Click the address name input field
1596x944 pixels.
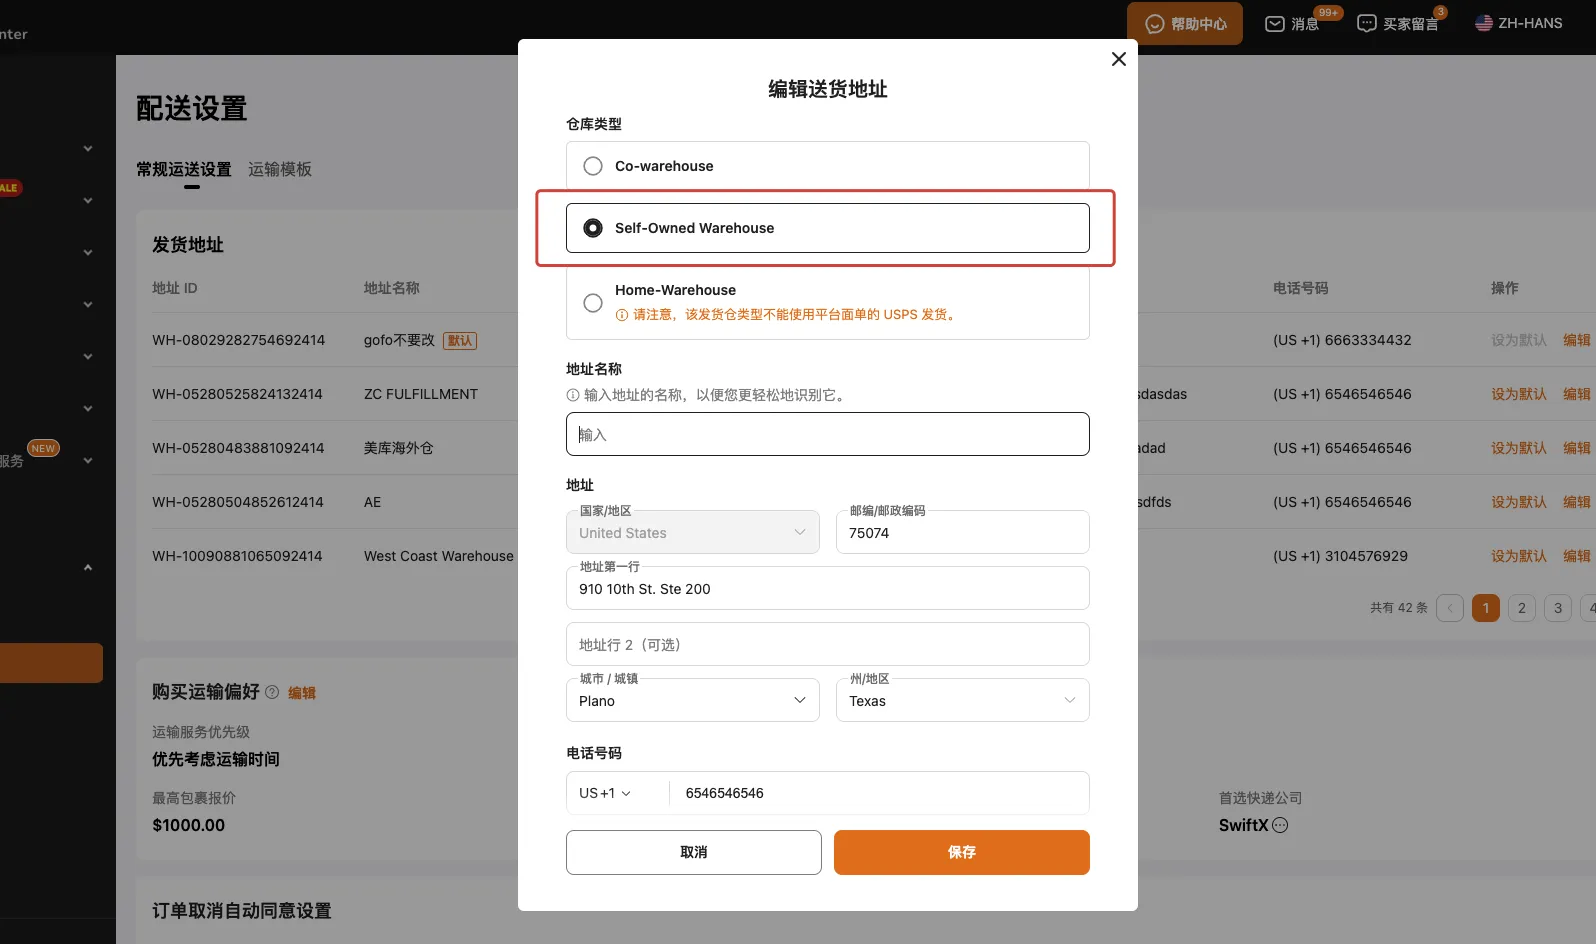coord(827,434)
